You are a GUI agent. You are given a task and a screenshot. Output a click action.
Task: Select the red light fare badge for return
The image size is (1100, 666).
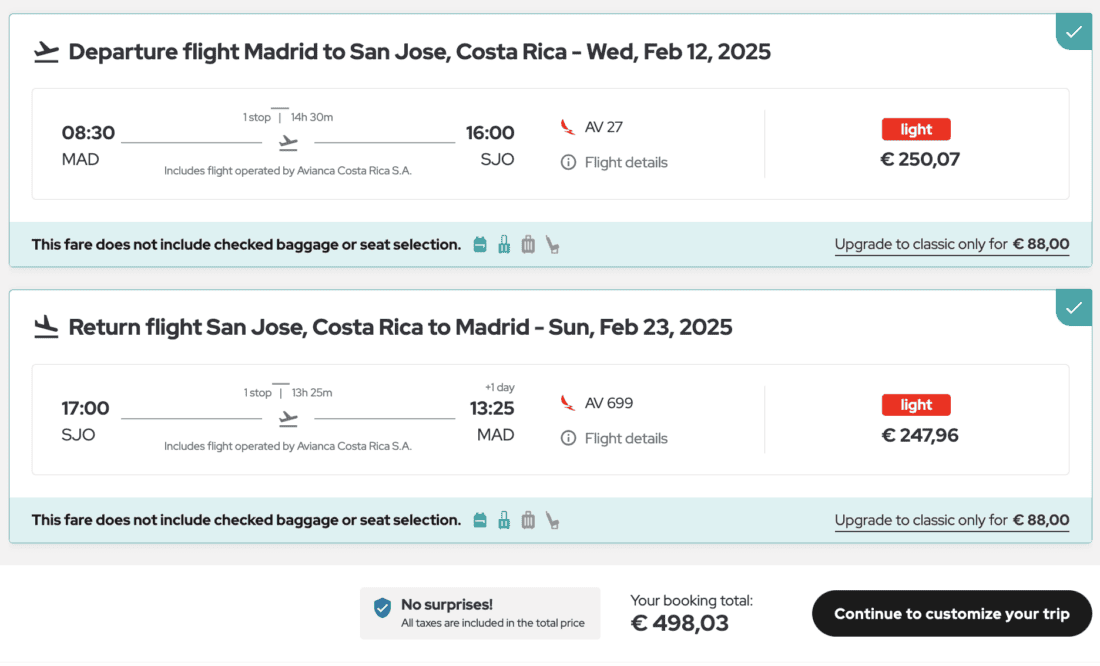[916, 405]
